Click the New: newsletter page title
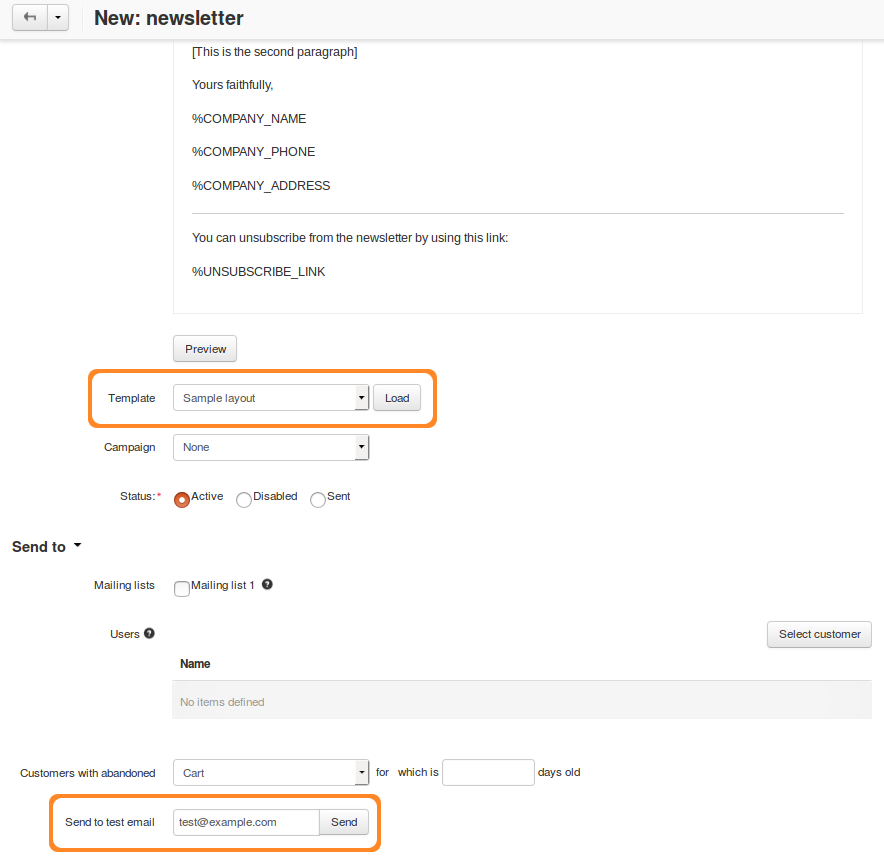 pos(169,18)
